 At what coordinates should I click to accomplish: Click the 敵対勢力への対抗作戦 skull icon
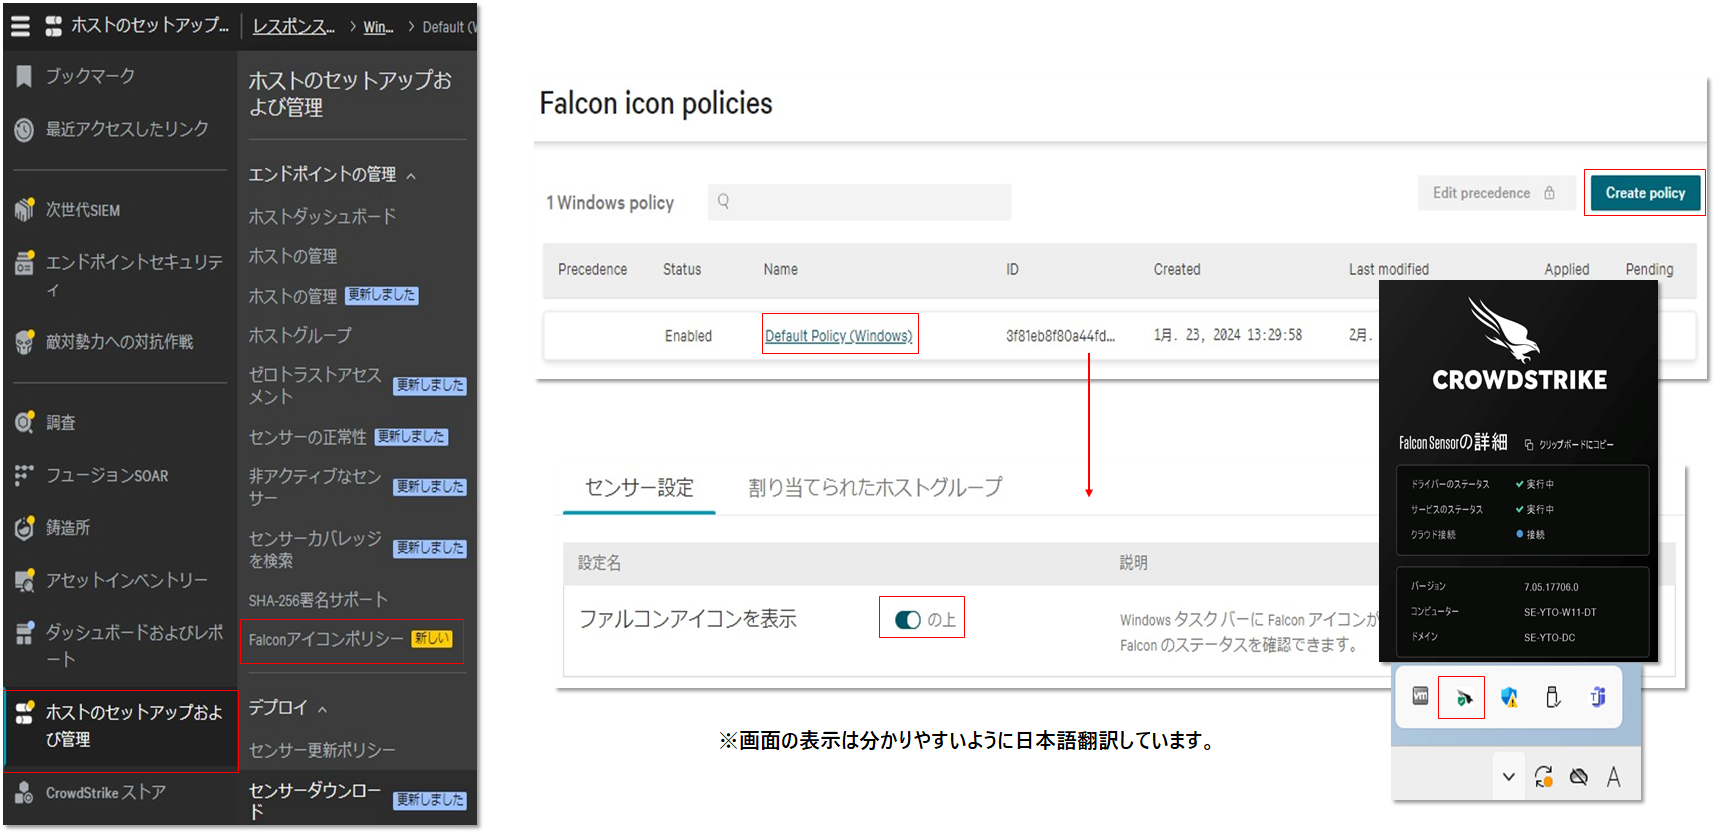[x=24, y=342]
